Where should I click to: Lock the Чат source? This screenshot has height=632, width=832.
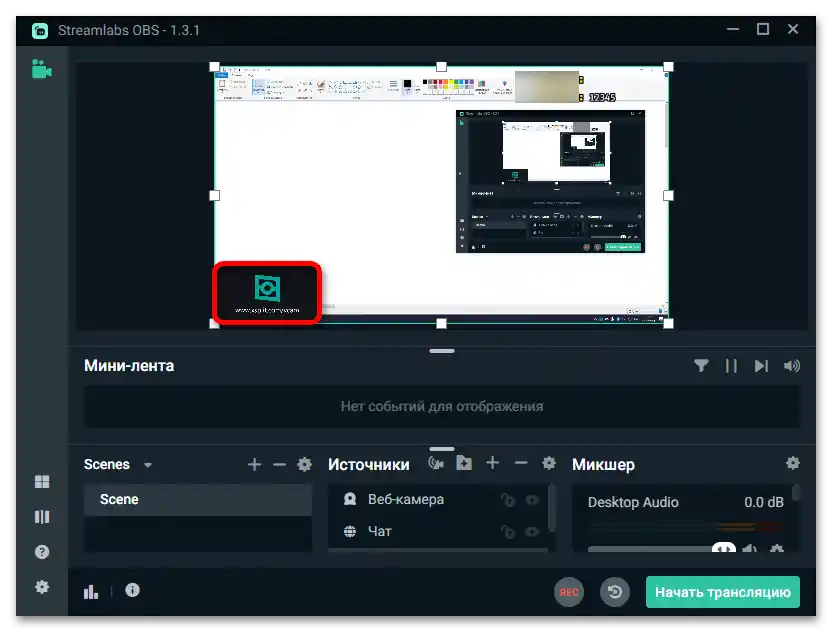point(508,531)
